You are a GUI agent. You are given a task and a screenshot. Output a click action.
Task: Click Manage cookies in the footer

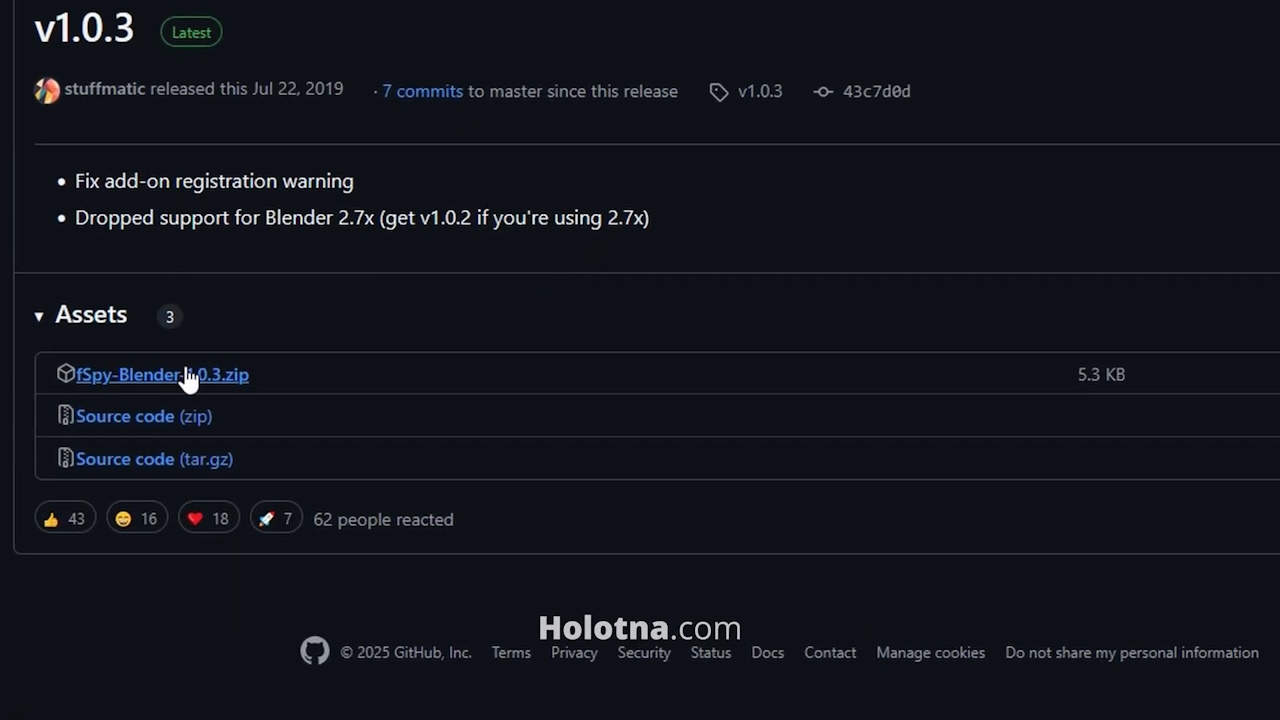[931, 652]
